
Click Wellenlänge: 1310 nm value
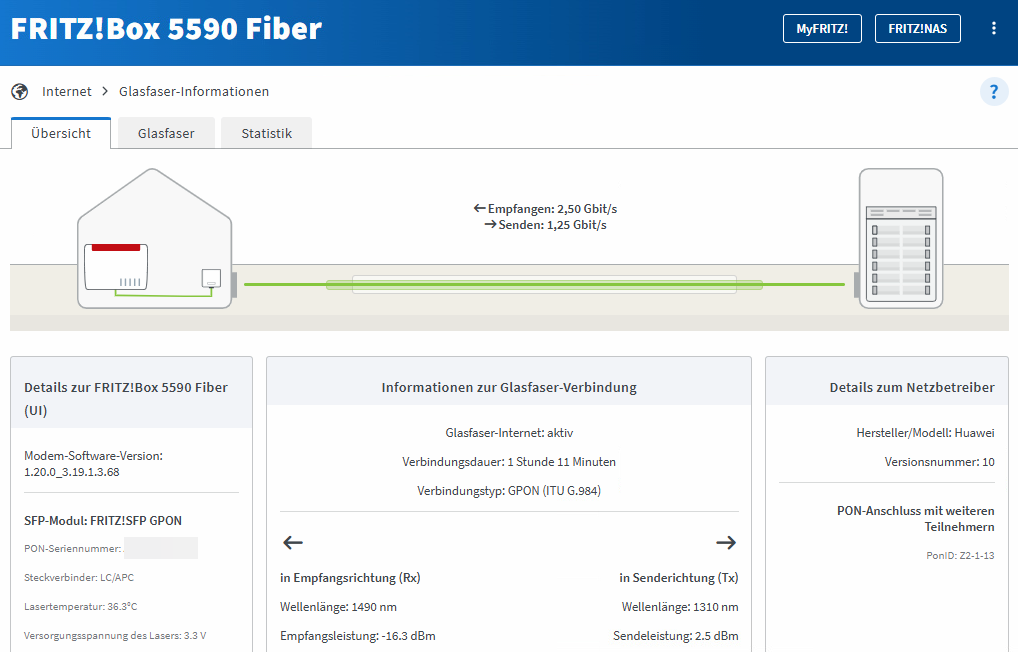tap(680, 607)
